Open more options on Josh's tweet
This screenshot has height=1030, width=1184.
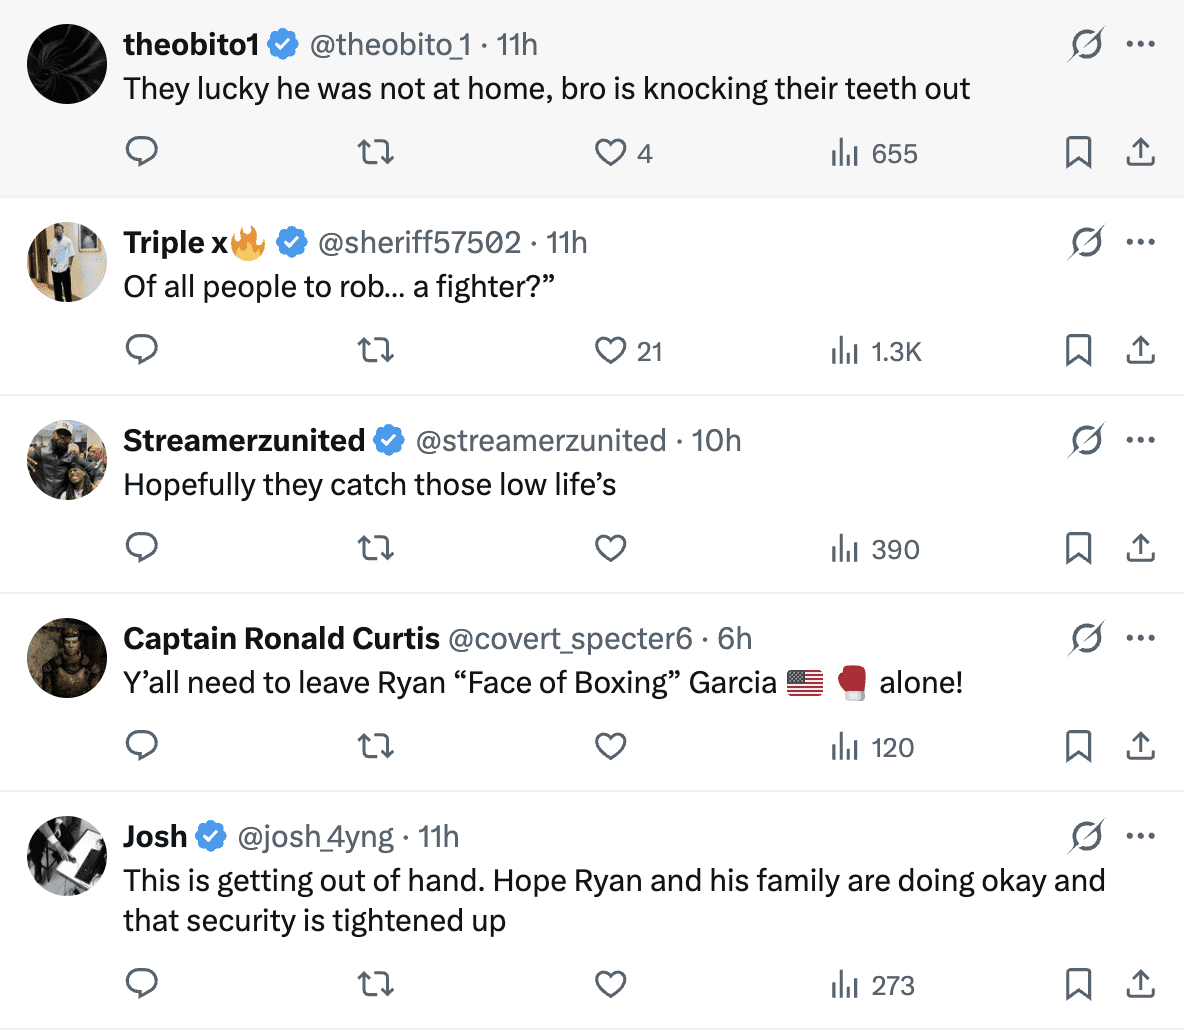pyautogui.click(x=1140, y=836)
